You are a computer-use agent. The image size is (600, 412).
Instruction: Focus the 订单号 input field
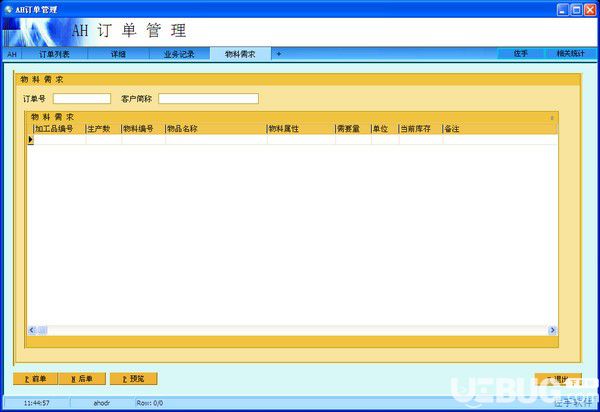coord(82,99)
